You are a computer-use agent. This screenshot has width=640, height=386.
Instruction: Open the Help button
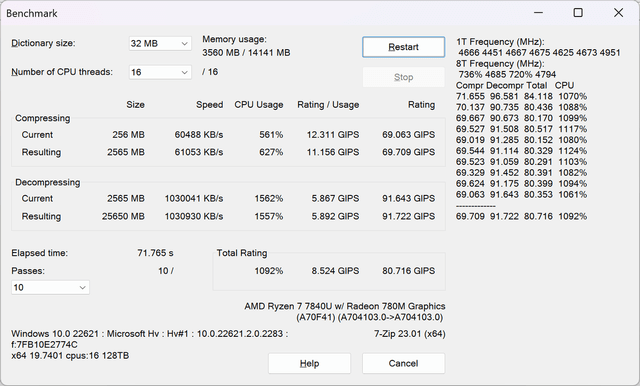[x=309, y=363]
